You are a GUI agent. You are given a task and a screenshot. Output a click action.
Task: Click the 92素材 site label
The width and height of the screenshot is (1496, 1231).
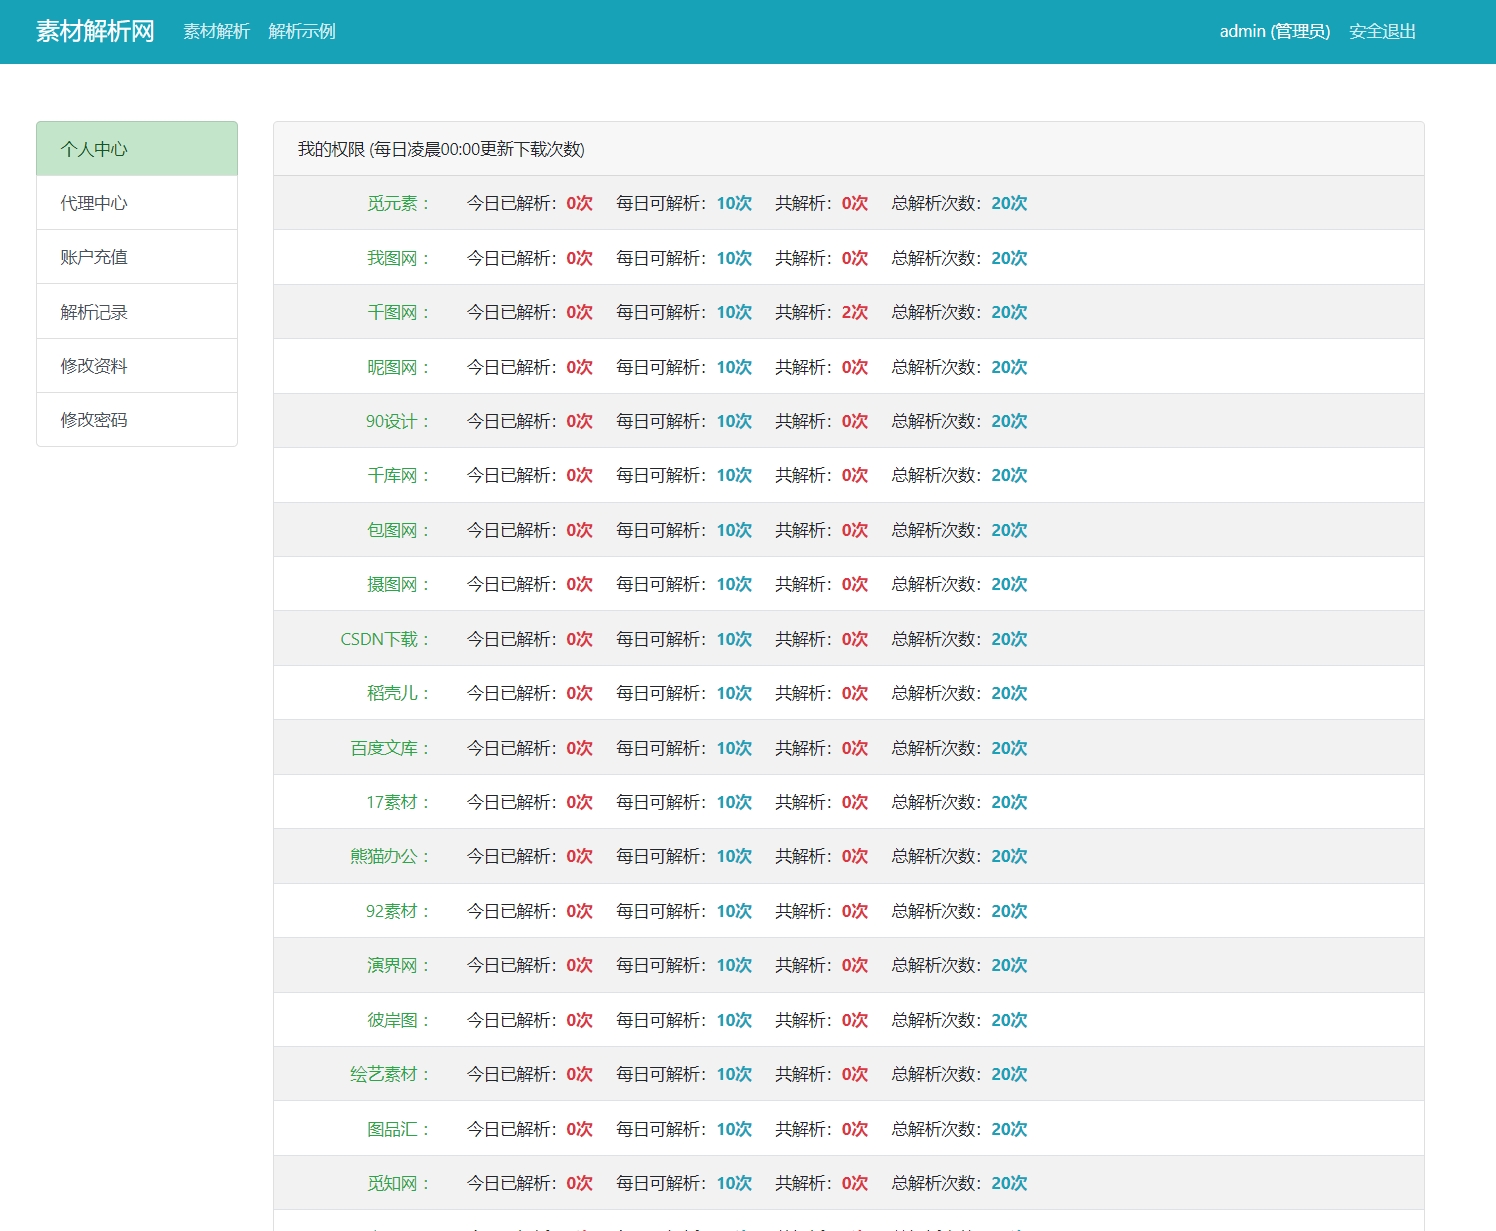[x=398, y=911]
